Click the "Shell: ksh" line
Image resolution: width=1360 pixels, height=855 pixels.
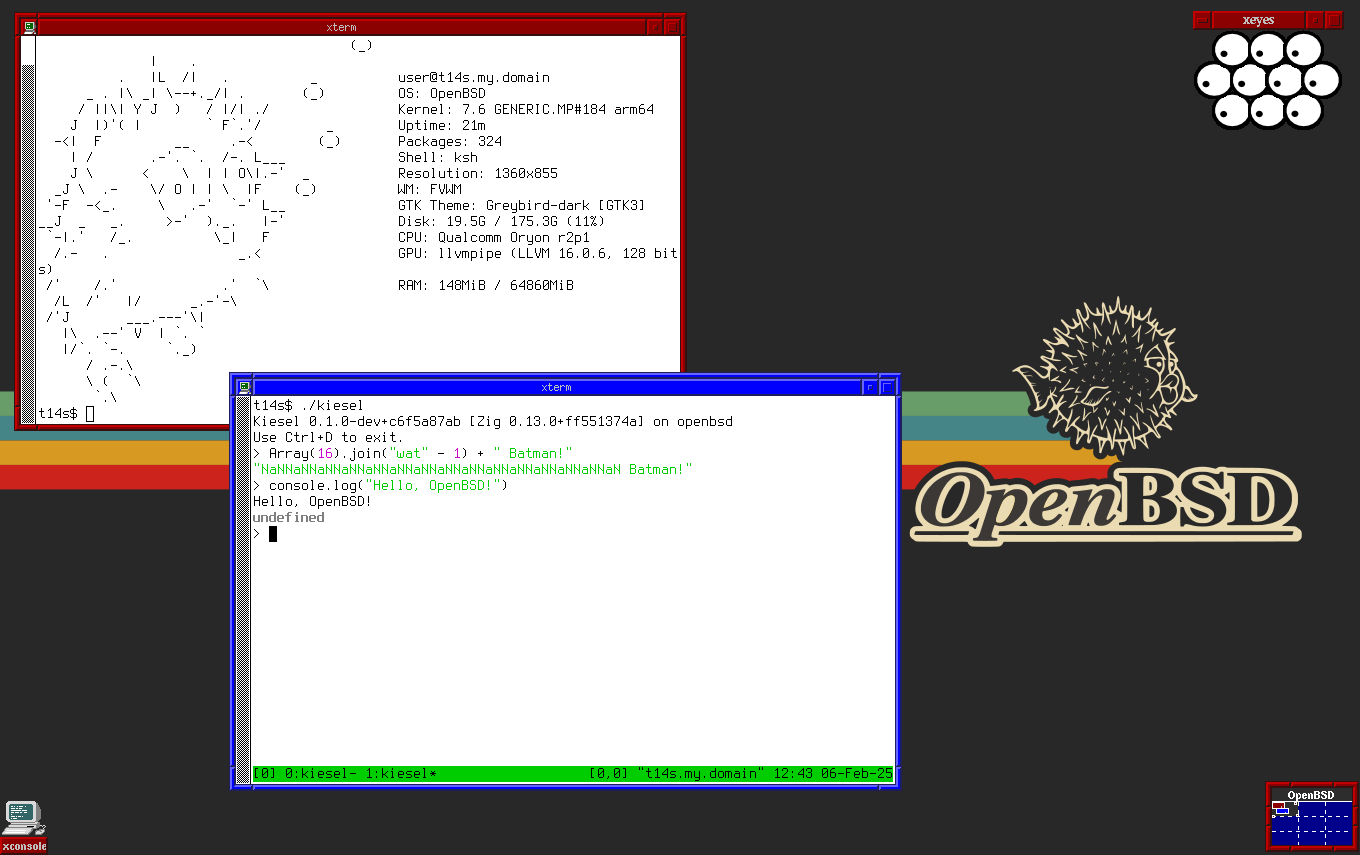coord(438,157)
